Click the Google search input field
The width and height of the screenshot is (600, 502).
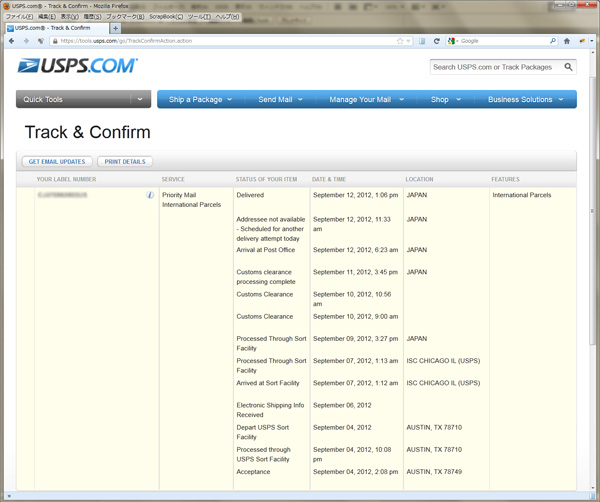(x=504, y=41)
